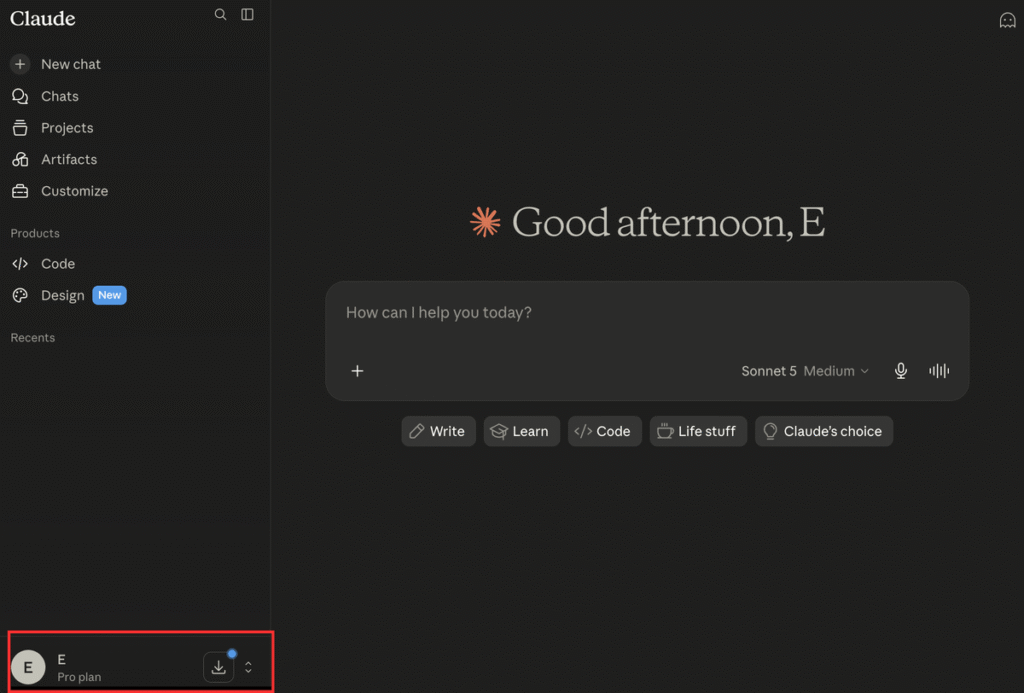Open Artifacts page

pos(54,159)
